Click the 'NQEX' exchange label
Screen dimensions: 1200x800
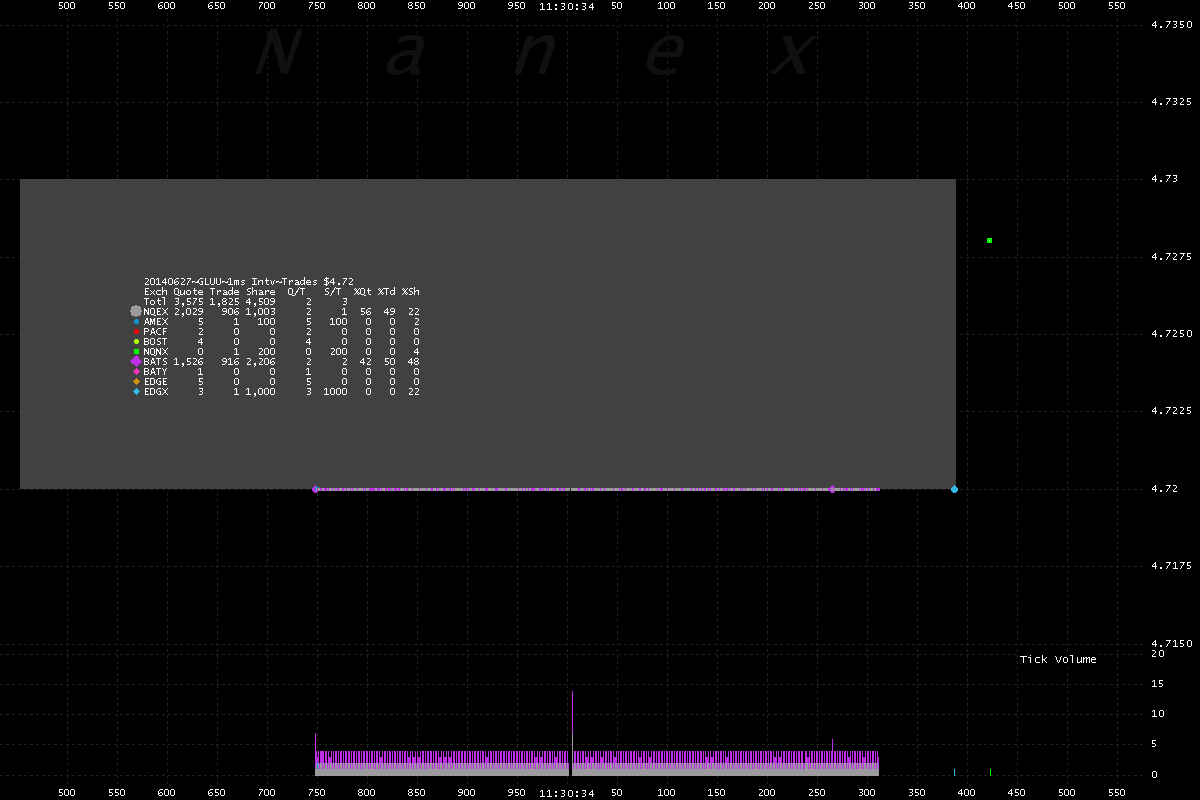(156, 312)
